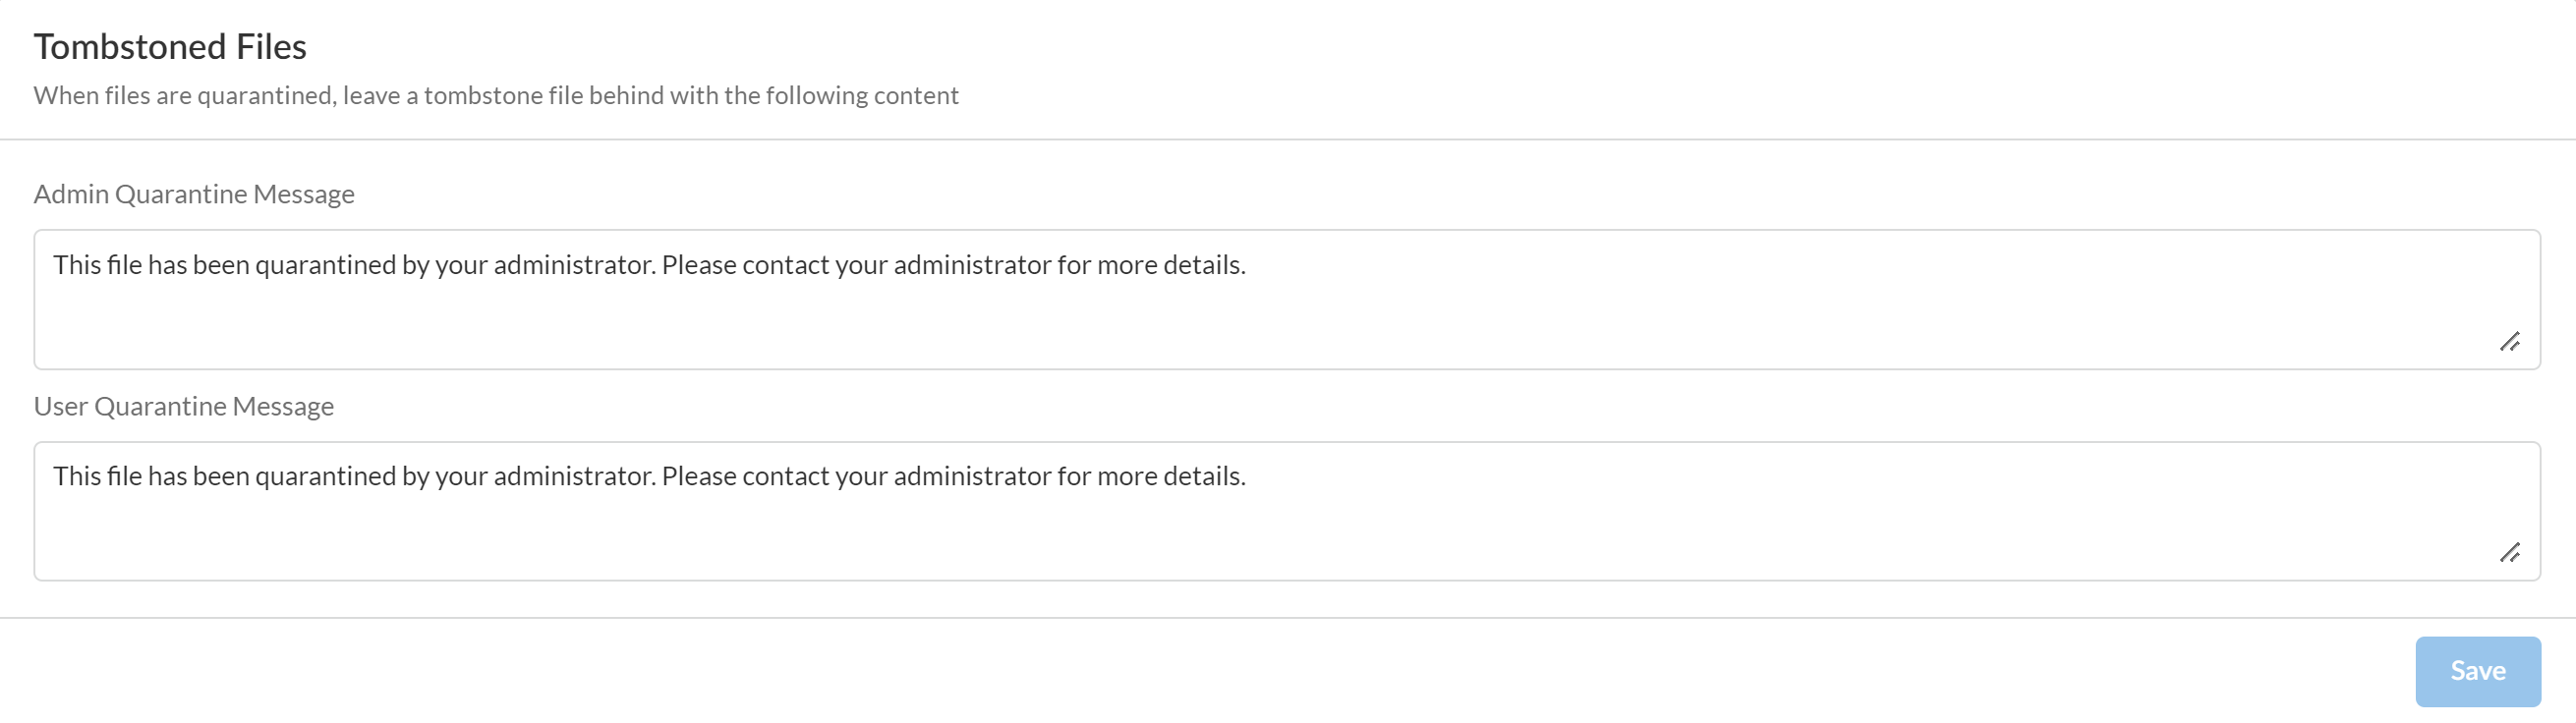This screenshot has width=2576, height=723.
Task: Click the Tombstoned Files heading
Action: tap(170, 47)
